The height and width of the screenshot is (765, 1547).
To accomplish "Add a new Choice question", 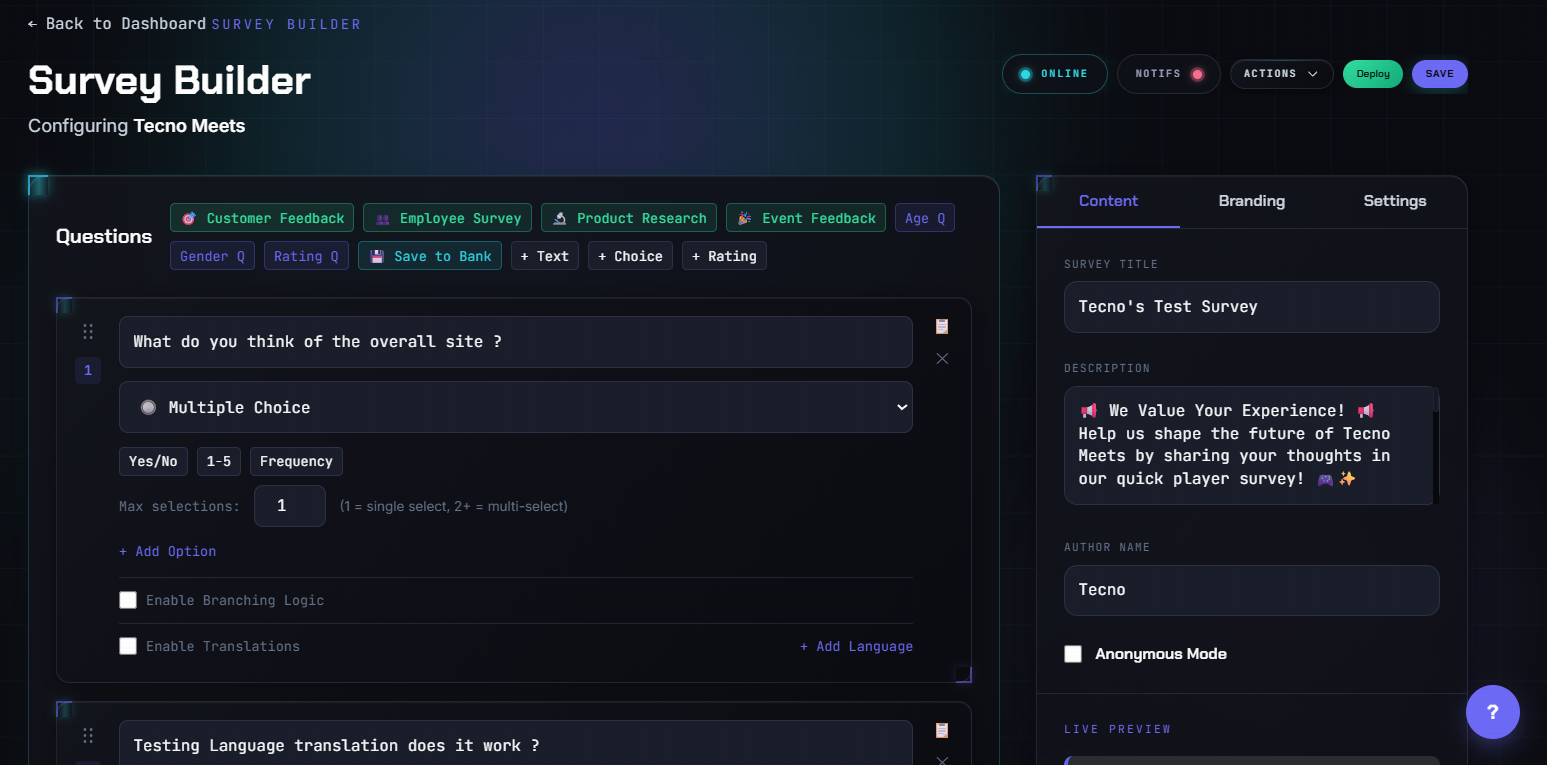I will [x=630, y=256].
